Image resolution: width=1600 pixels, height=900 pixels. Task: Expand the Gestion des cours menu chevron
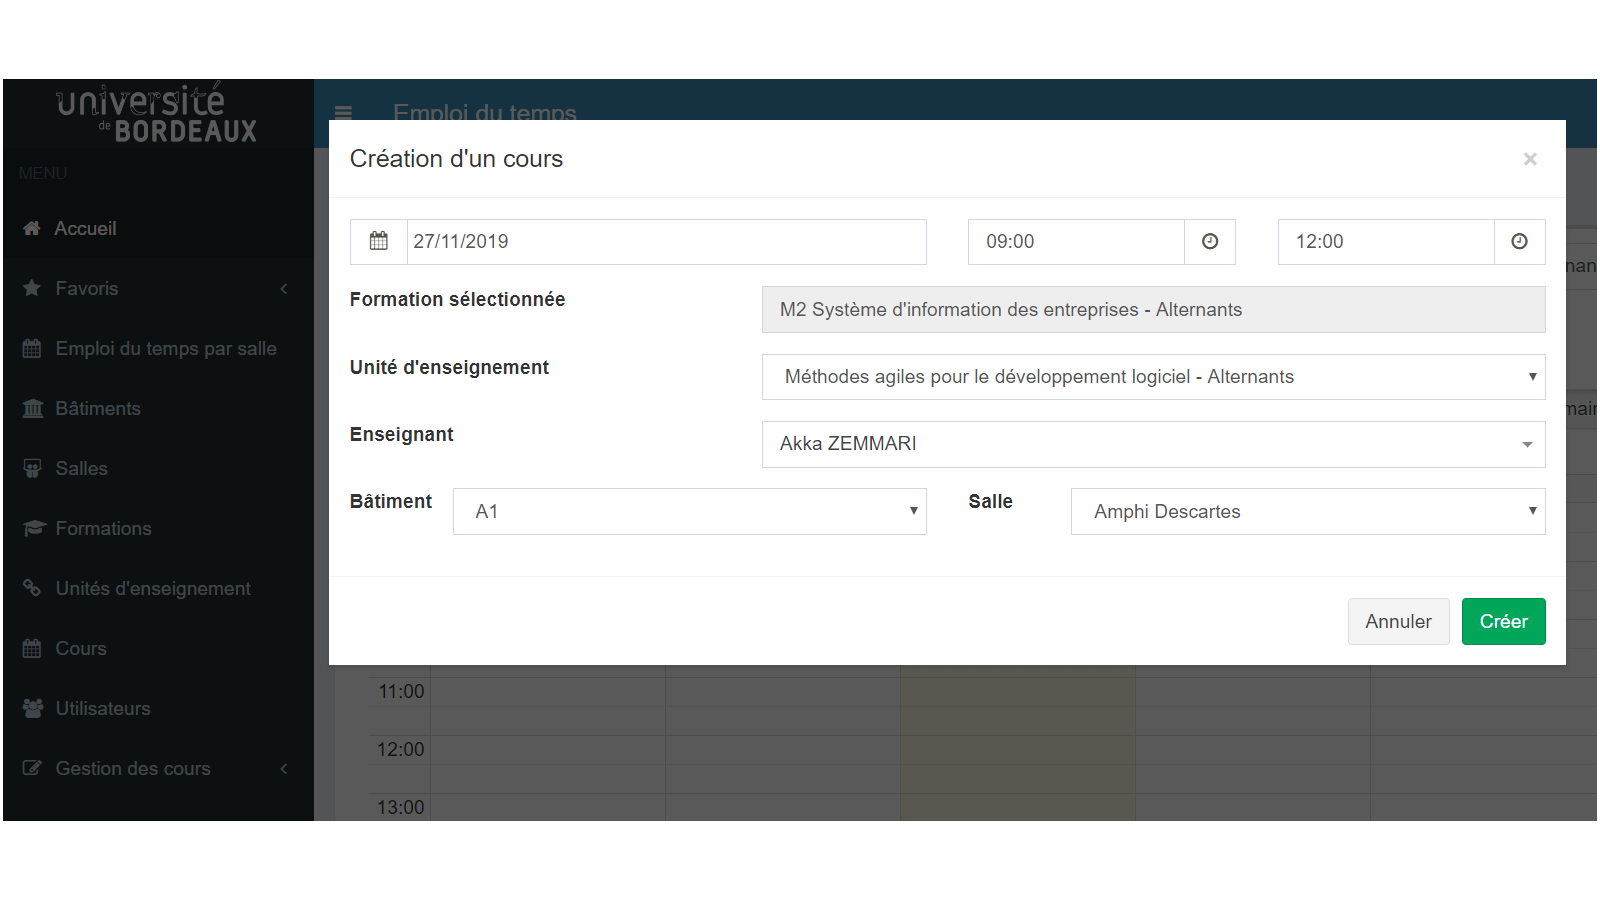(x=283, y=768)
